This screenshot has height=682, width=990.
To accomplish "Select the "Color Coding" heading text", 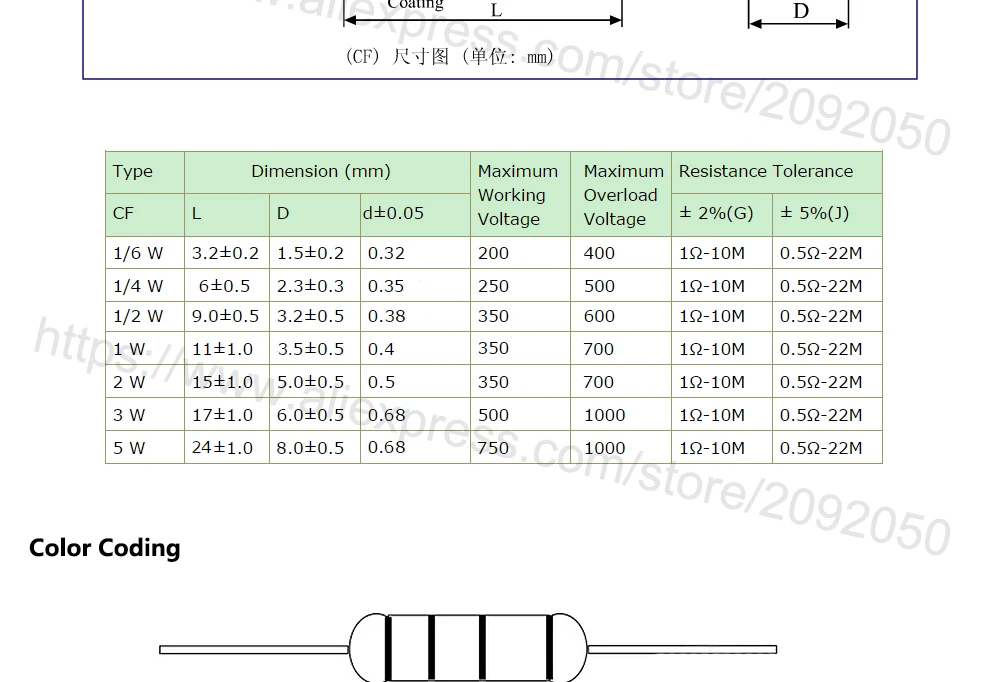I will coord(104,548).
